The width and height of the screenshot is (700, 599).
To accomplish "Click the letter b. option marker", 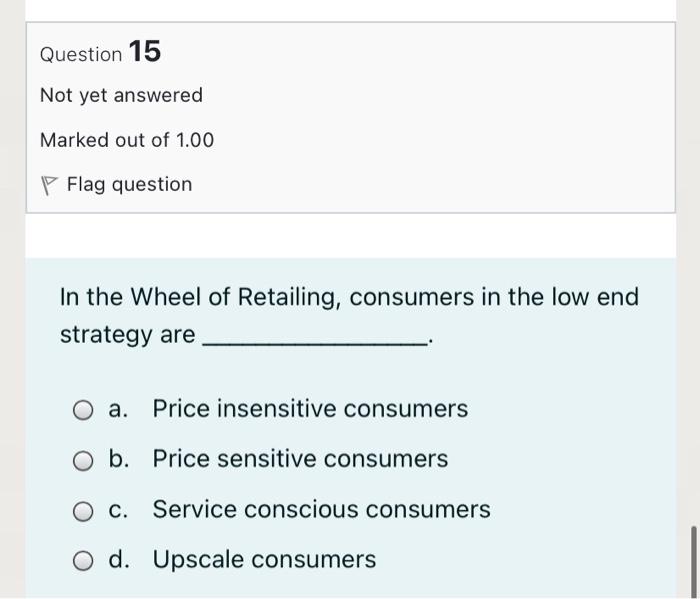I will [x=119, y=459].
